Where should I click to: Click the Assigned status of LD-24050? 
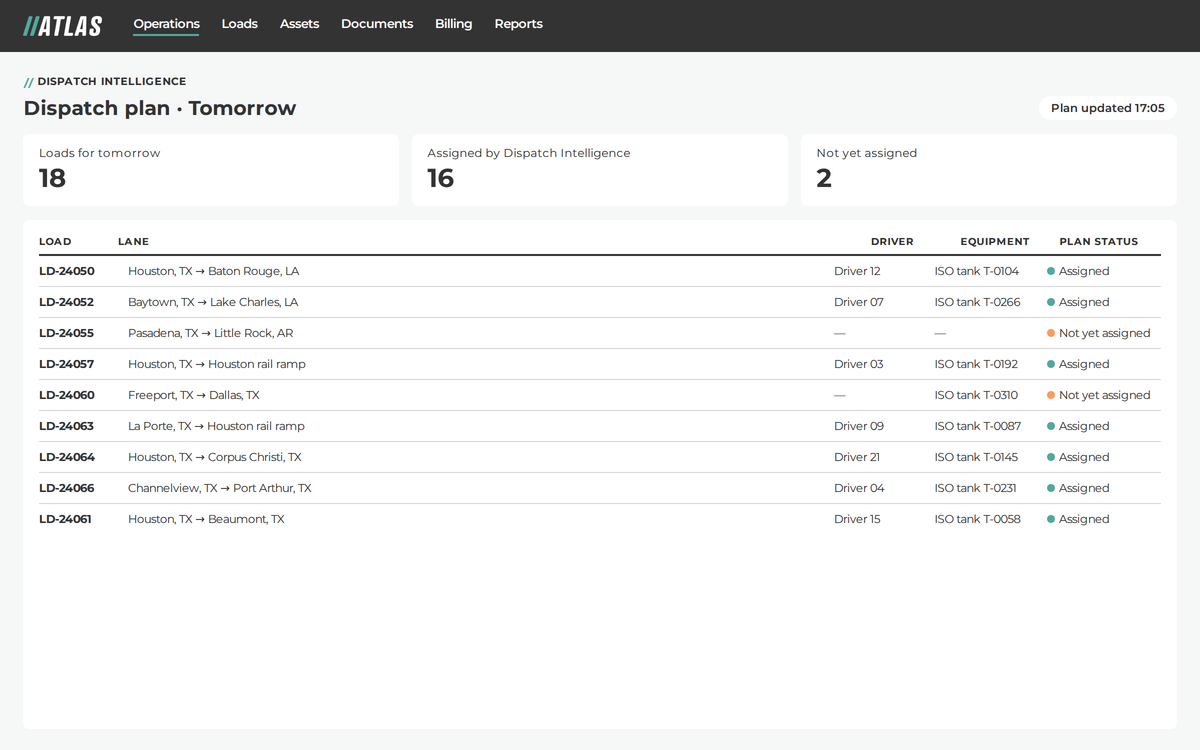point(1078,271)
